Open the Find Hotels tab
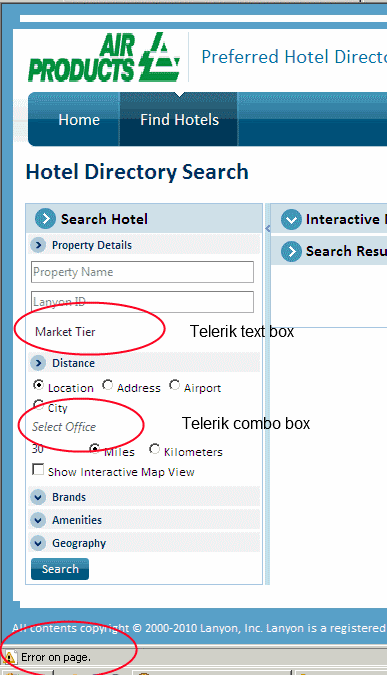 click(x=179, y=120)
